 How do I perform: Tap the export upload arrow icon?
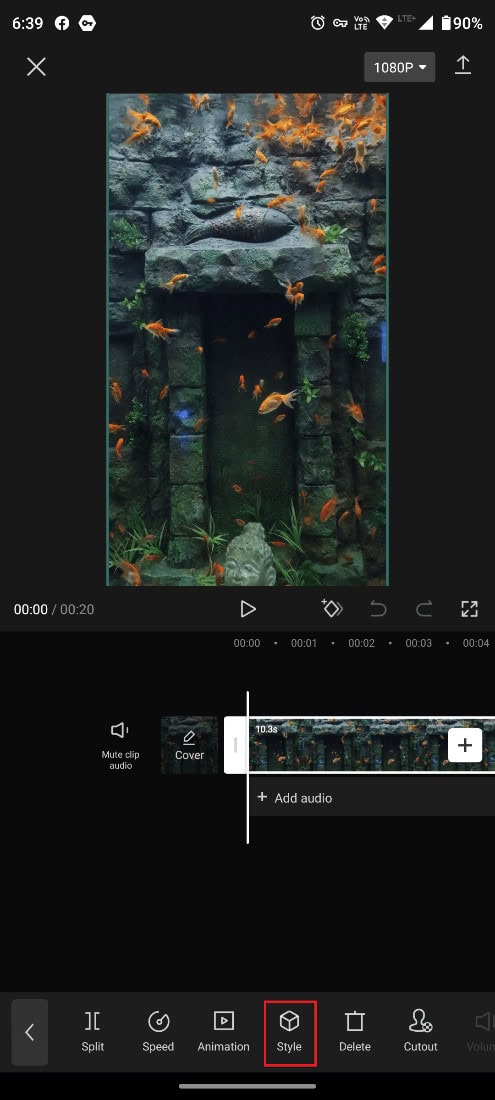(x=463, y=66)
